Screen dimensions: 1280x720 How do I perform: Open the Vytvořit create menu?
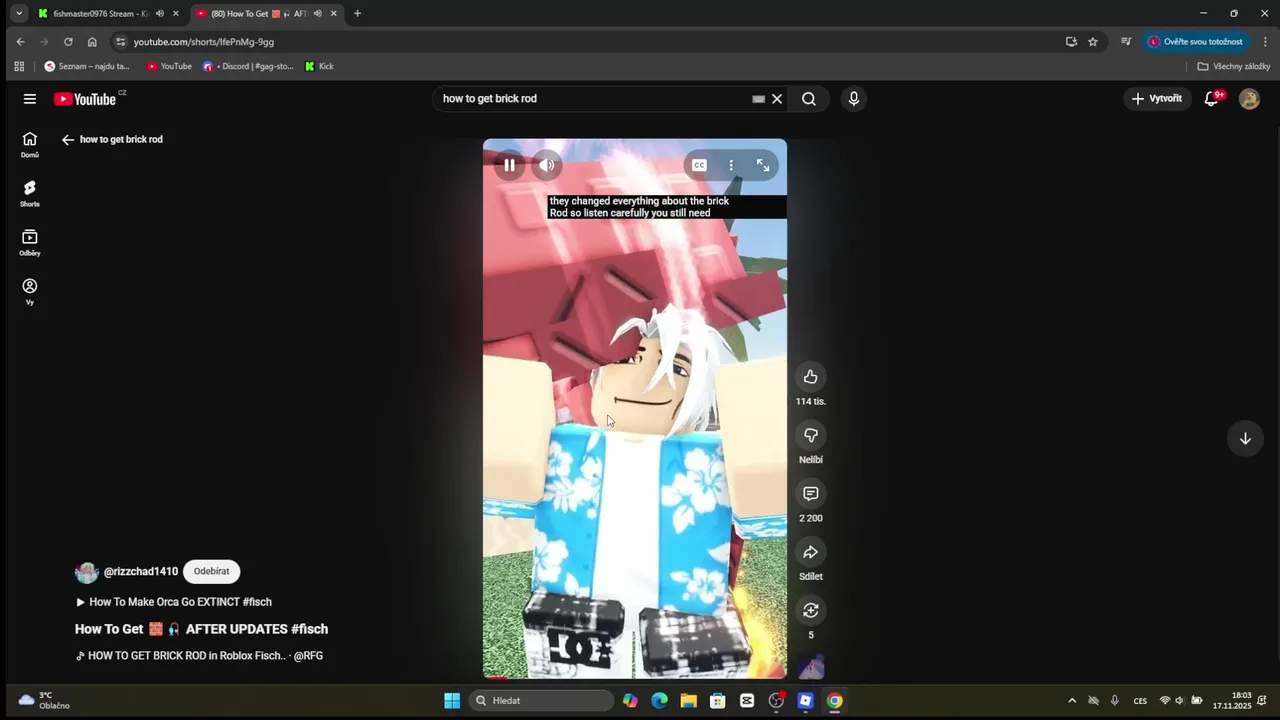1157,99
